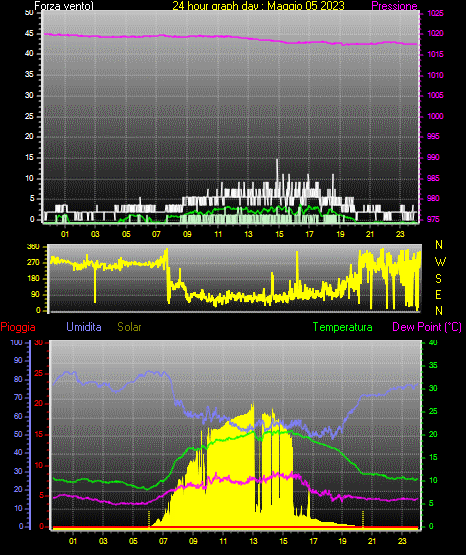Click hour 09 on wind chart time axis
The height and width of the screenshot is (555, 466).
(x=187, y=234)
